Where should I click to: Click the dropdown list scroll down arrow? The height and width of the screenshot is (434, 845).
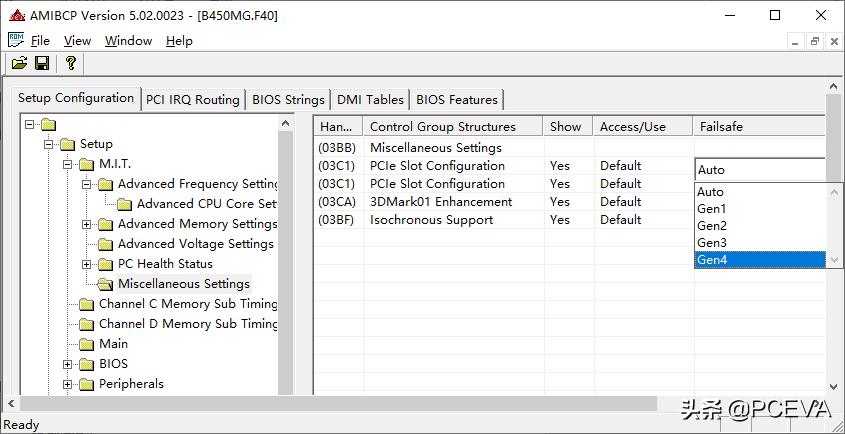[835, 260]
